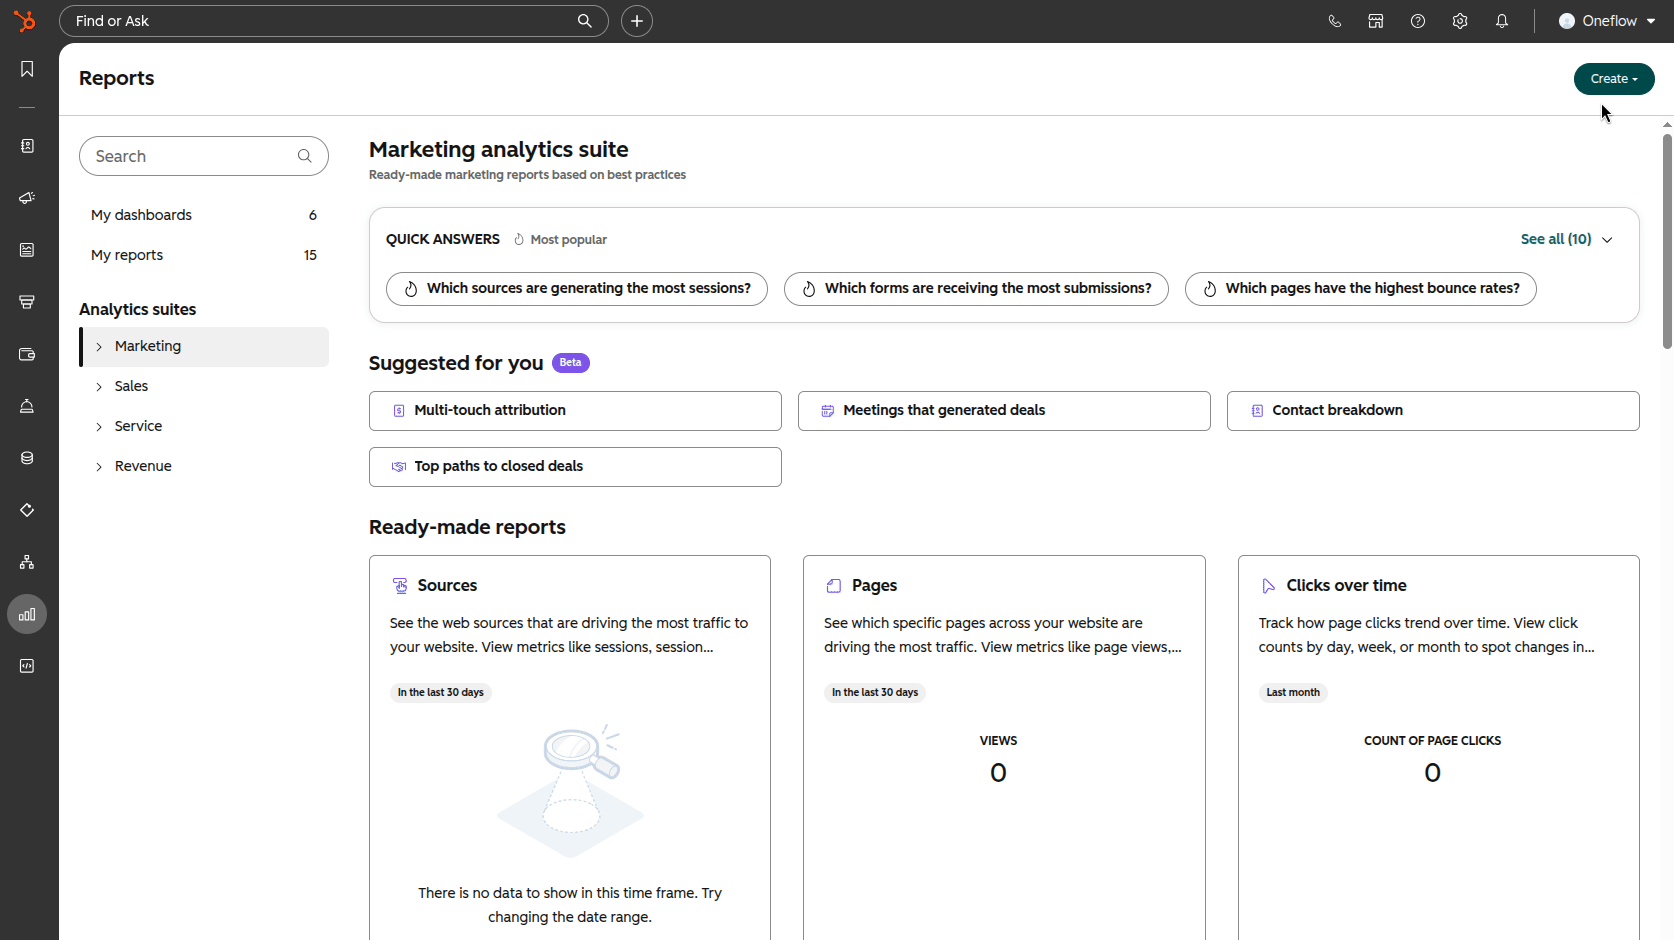
Task: Expand See all (10) quick answers
Action: pyautogui.click(x=1566, y=239)
